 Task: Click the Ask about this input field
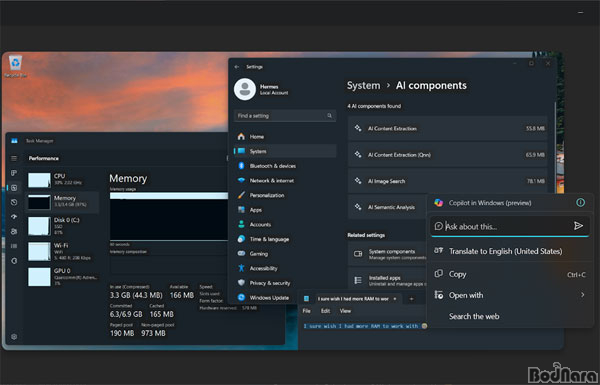pos(510,226)
